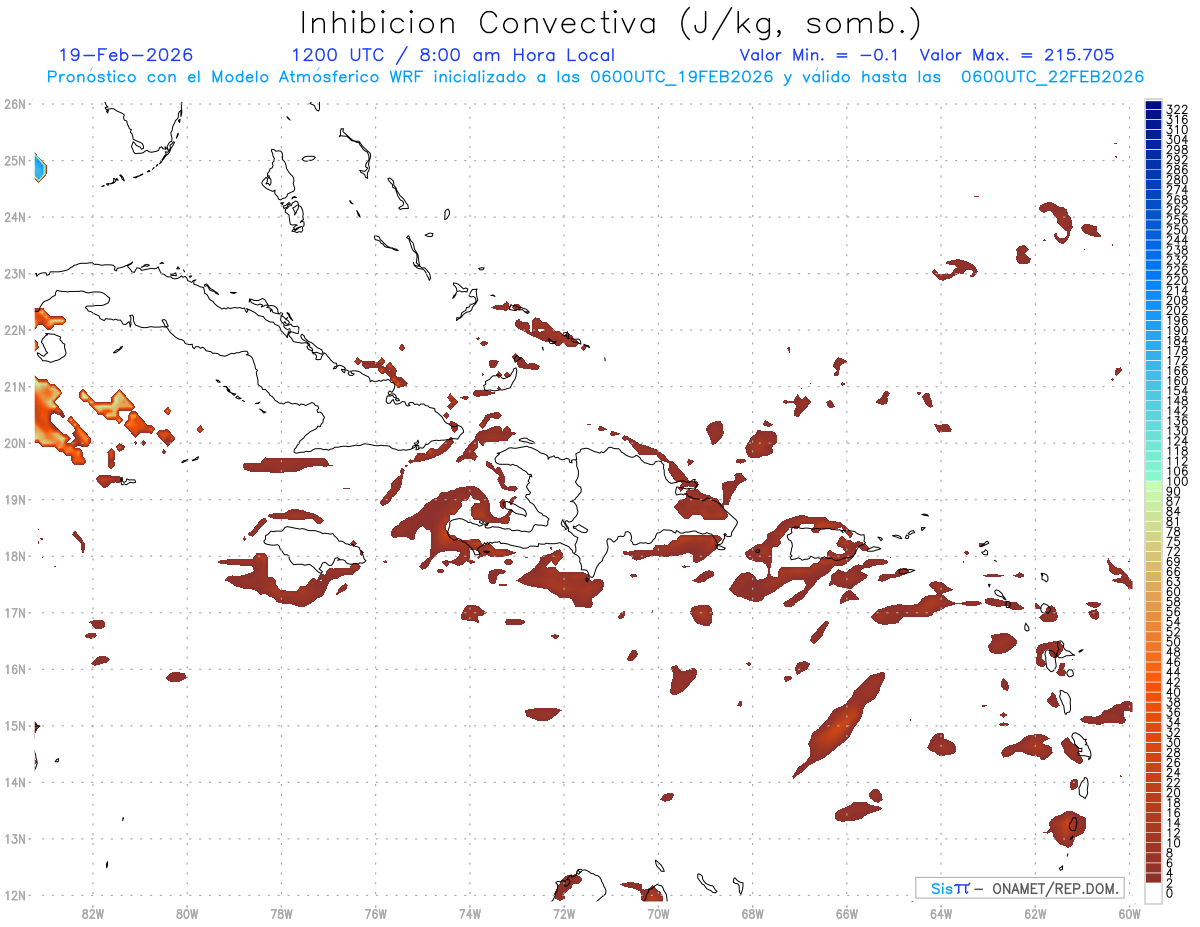Click the "322" color scale value

[1177, 108]
